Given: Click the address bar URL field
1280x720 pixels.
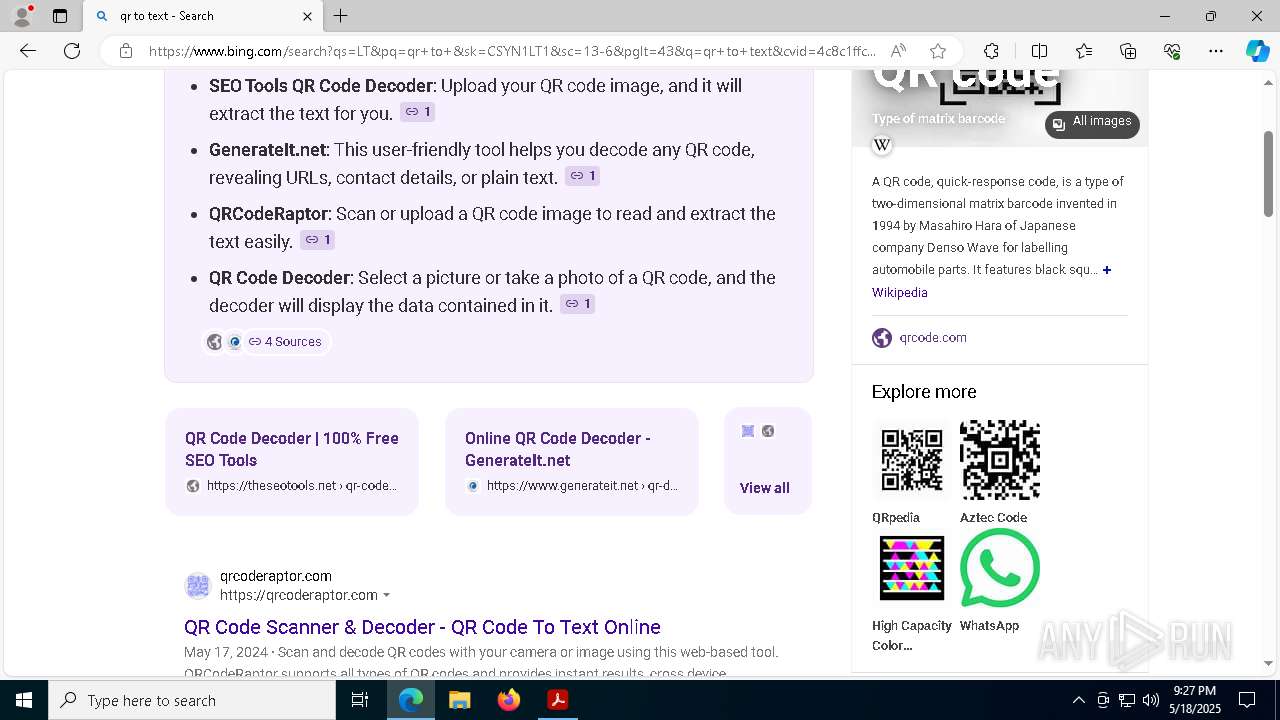Looking at the screenshot, I should click(x=512, y=51).
